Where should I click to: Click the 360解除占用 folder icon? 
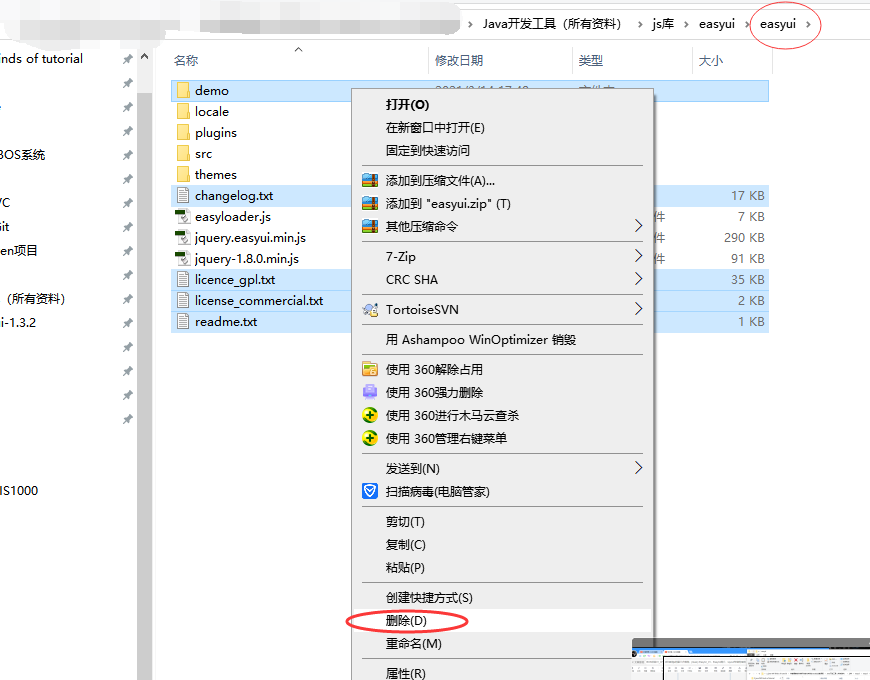pyautogui.click(x=368, y=369)
